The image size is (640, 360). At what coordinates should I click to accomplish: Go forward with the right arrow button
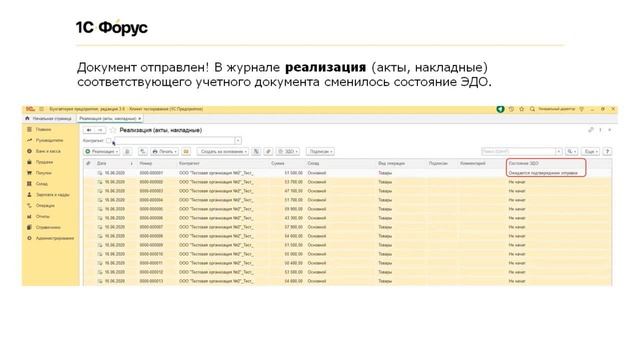(x=100, y=130)
